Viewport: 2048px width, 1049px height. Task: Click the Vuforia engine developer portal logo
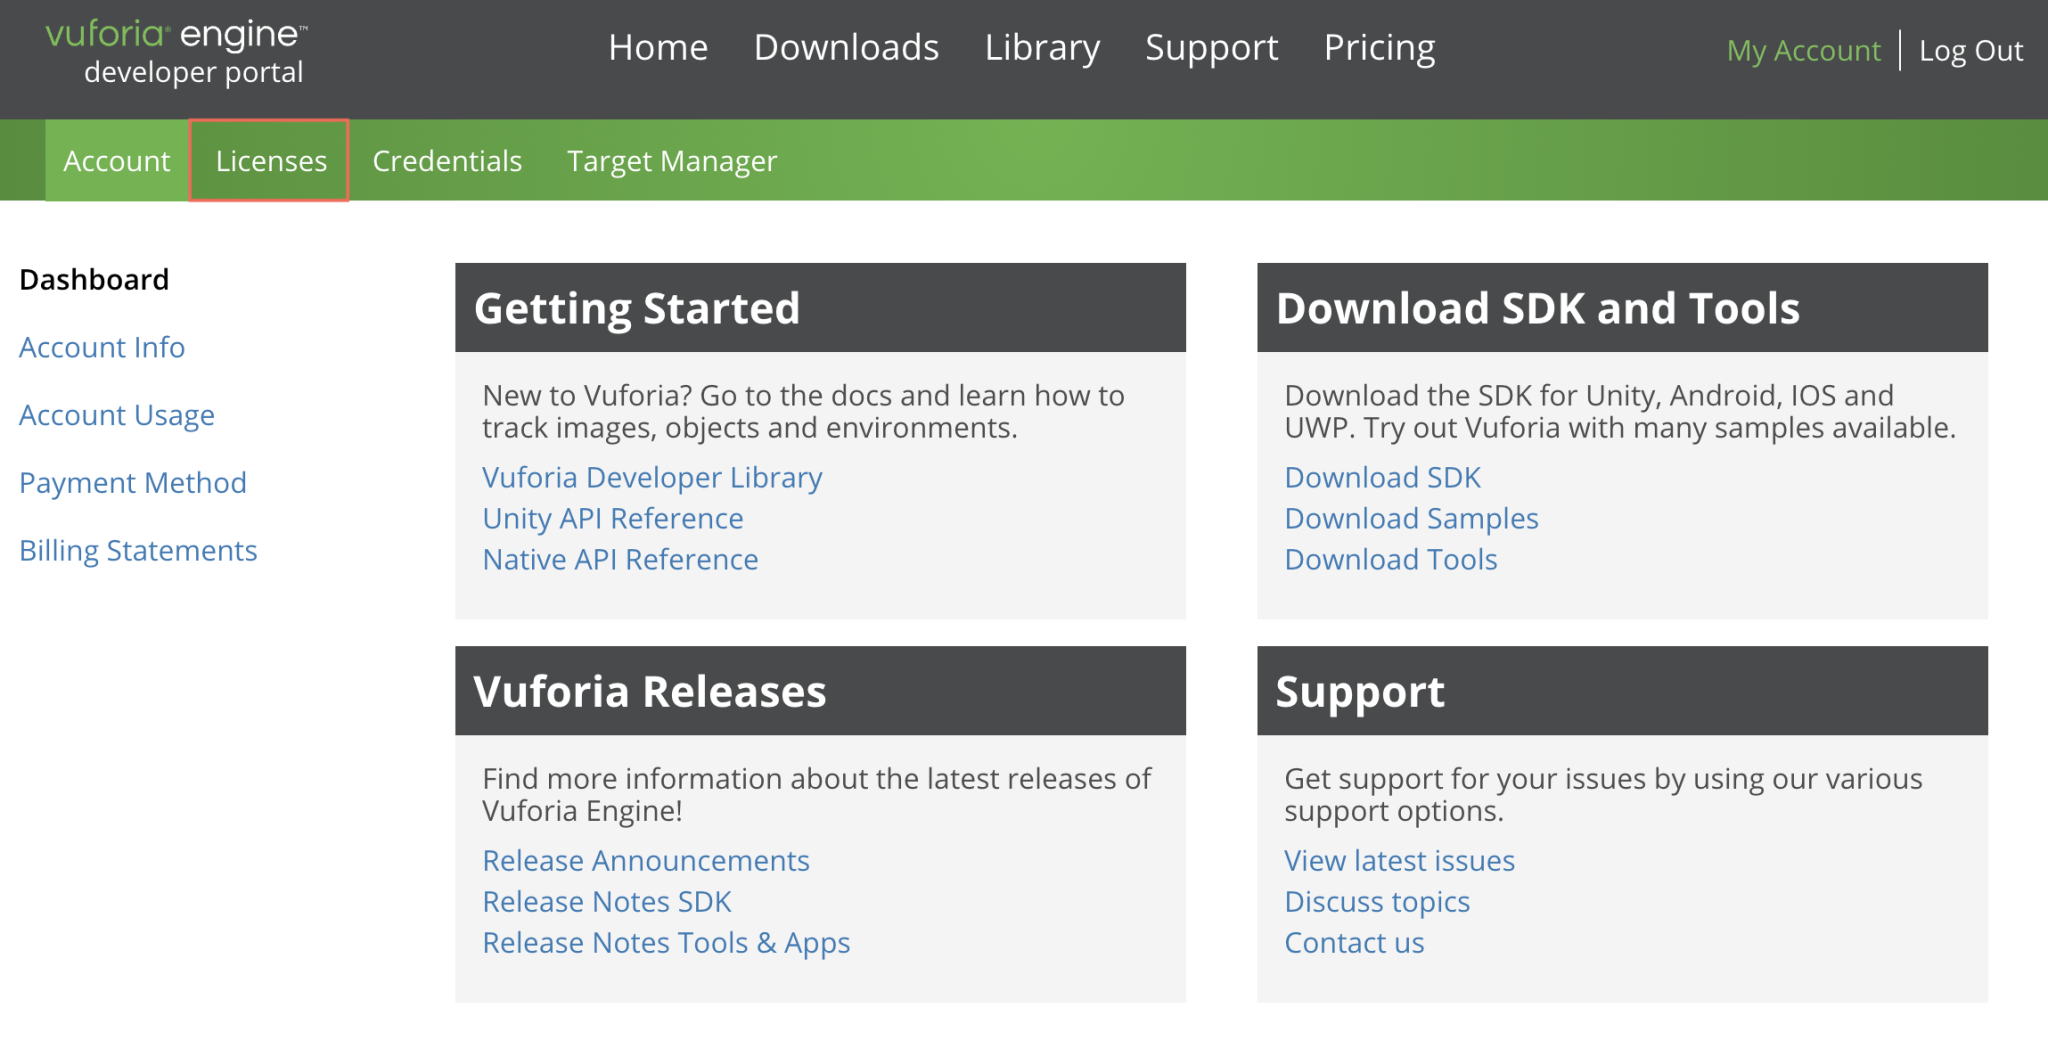tap(177, 53)
